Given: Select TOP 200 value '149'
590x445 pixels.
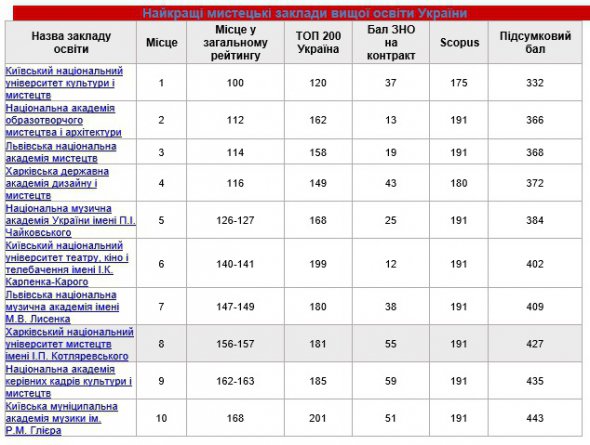Looking at the screenshot, I should point(318,183).
